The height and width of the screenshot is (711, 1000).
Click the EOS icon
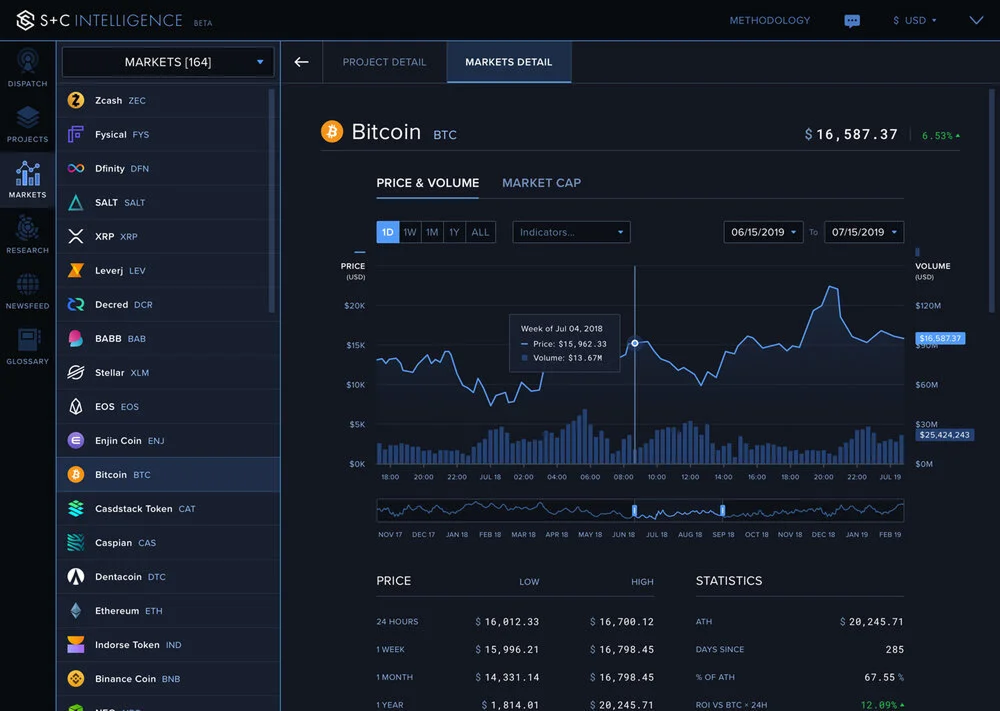(76, 406)
